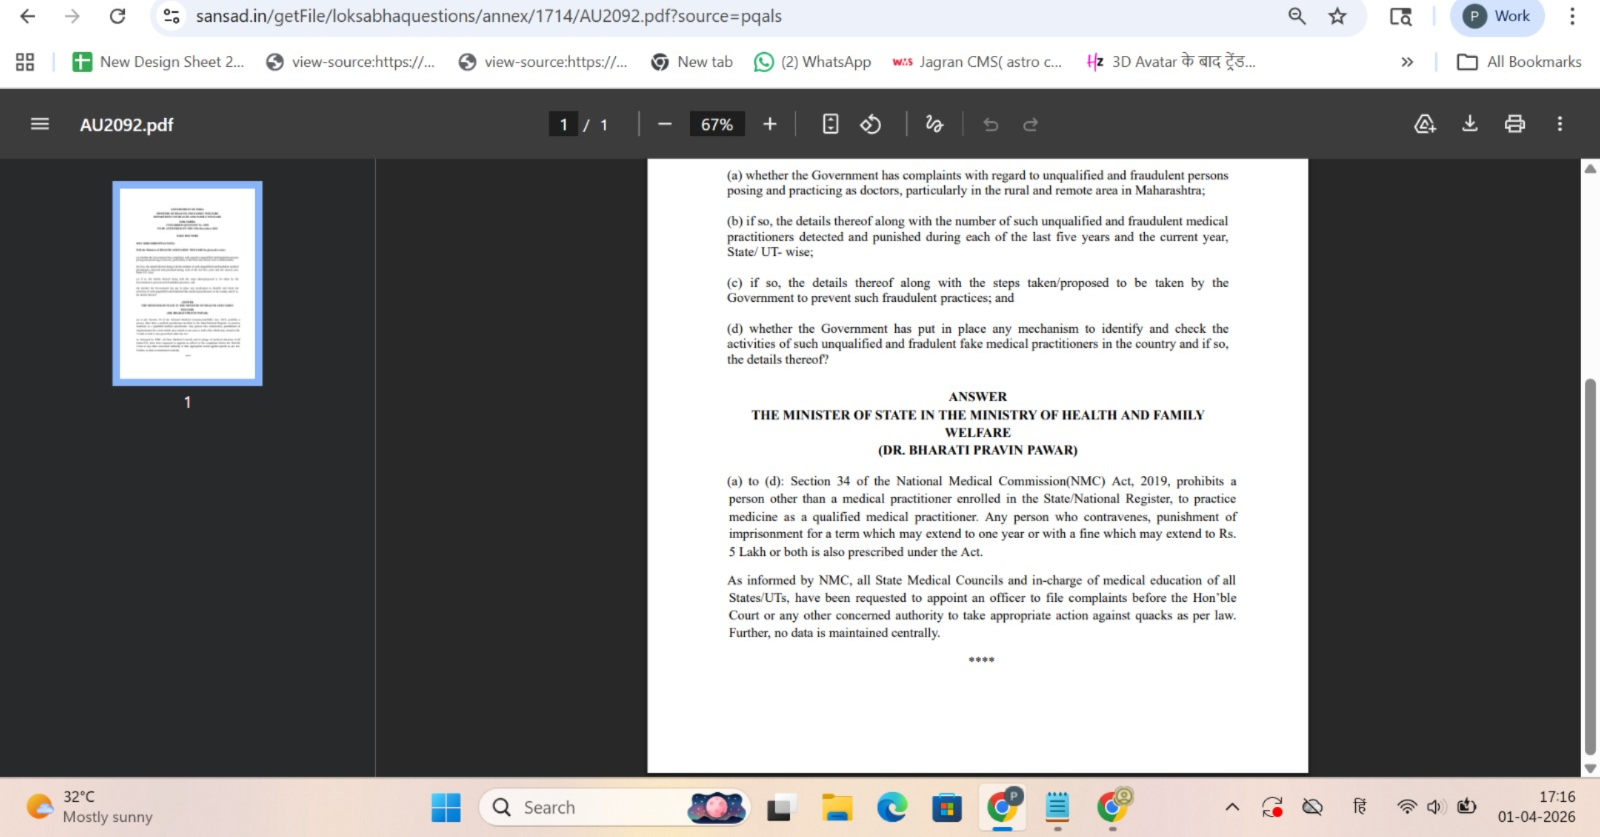
Task: Open Wi-Fi network settings in tray
Action: click(x=1407, y=807)
